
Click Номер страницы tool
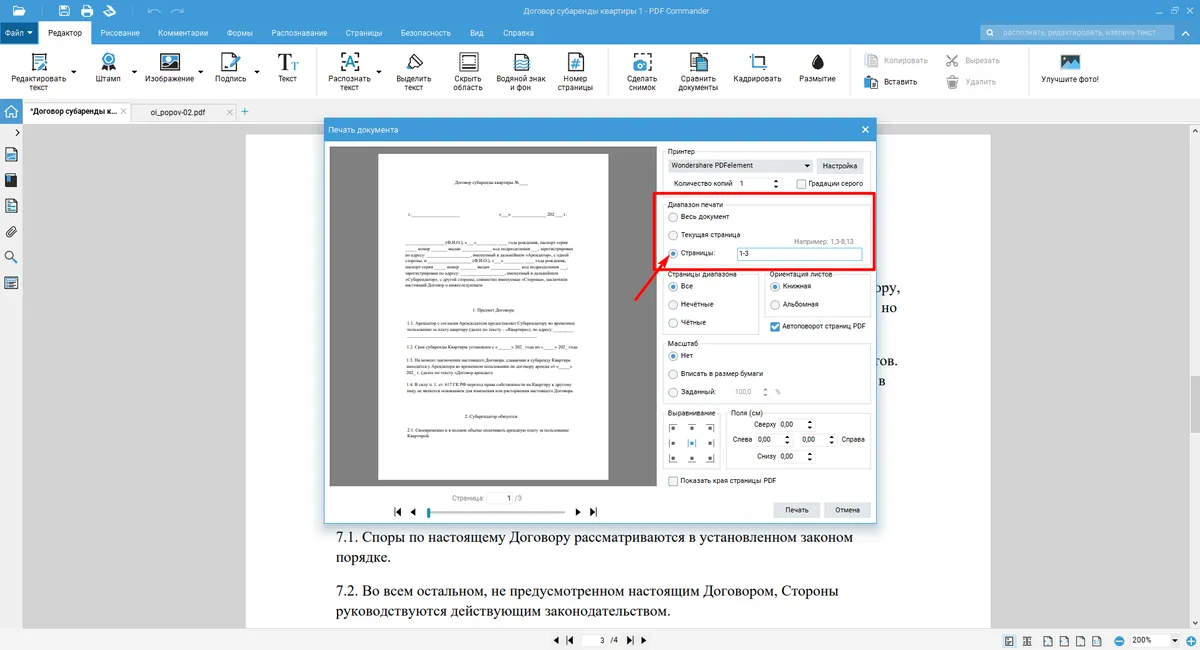575,70
